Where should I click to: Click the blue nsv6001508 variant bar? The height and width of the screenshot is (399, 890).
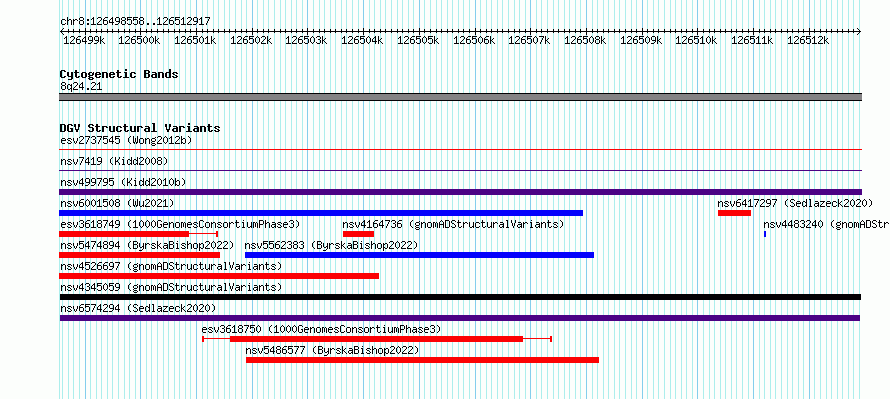pos(321,213)
